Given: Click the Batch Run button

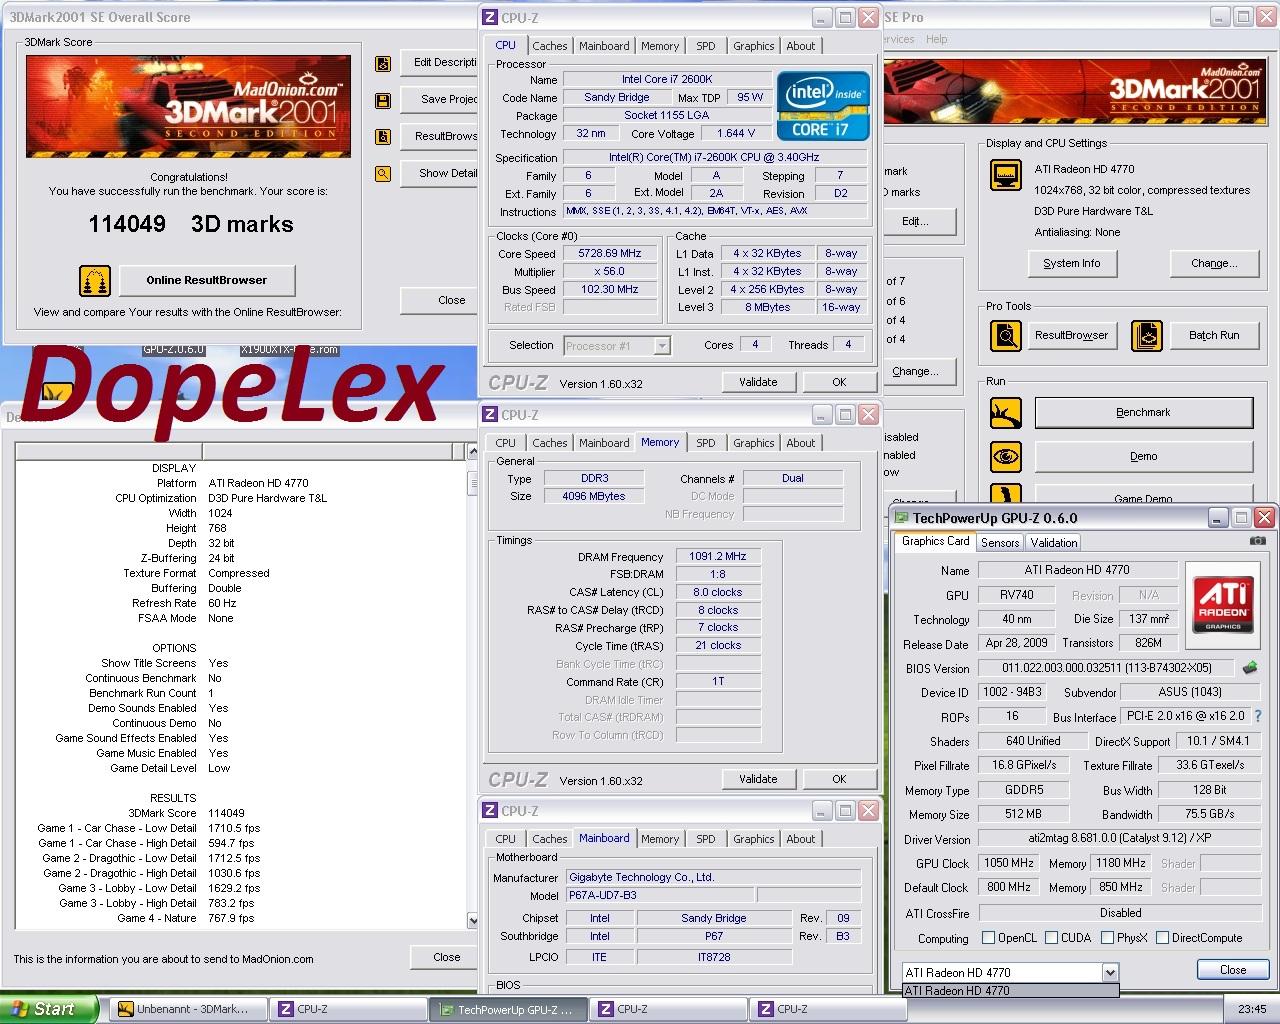Looking at the screenshot, I should click(1214, 336).
